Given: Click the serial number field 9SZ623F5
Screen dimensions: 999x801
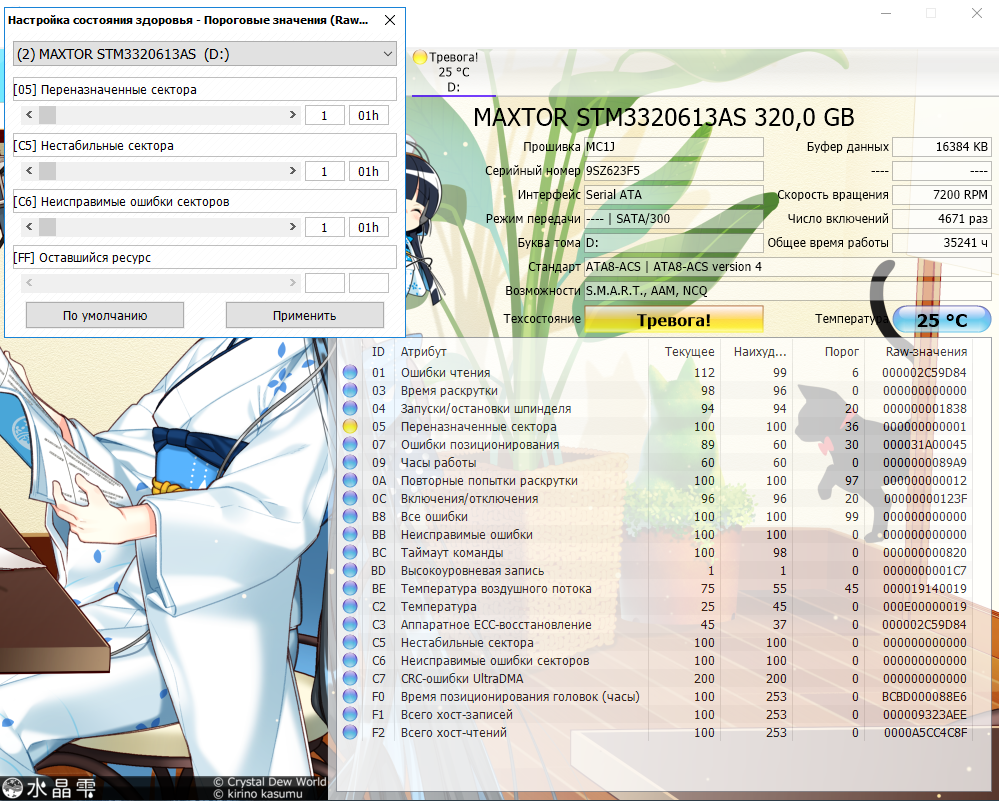Looking at the screenshot, I should (x=674, y=171).
